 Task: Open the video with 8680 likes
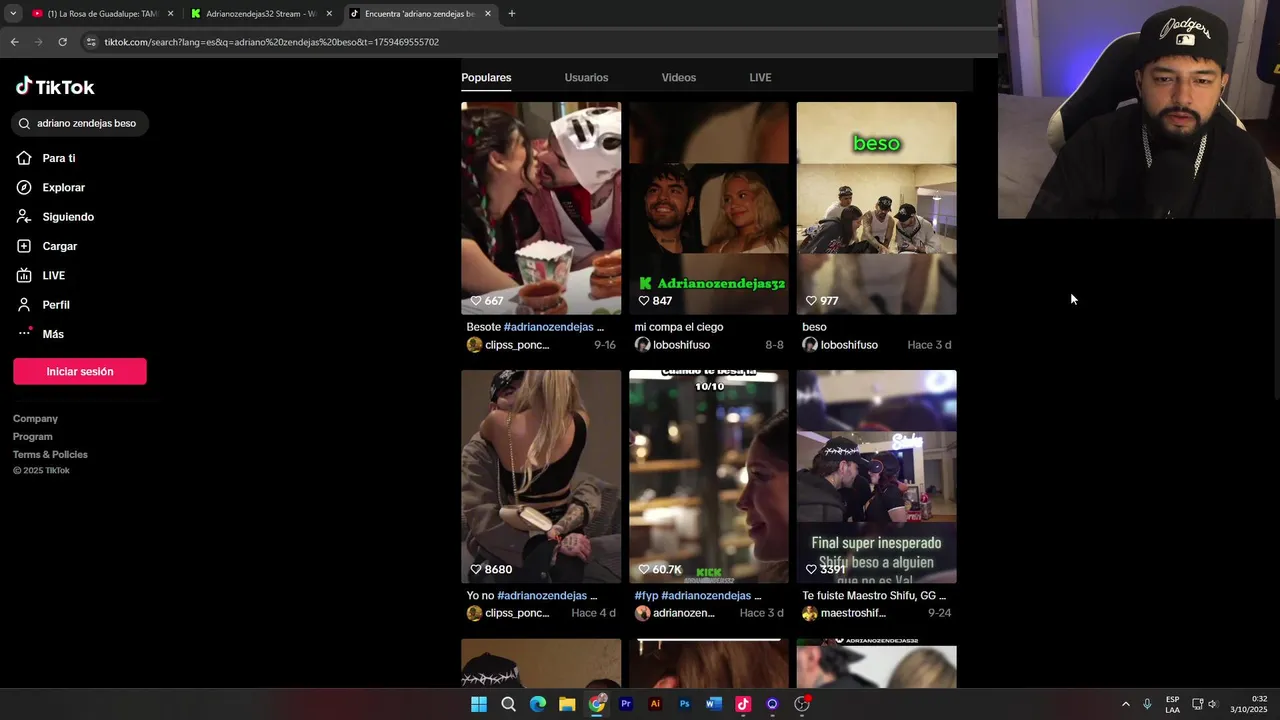tap(541, 476)
